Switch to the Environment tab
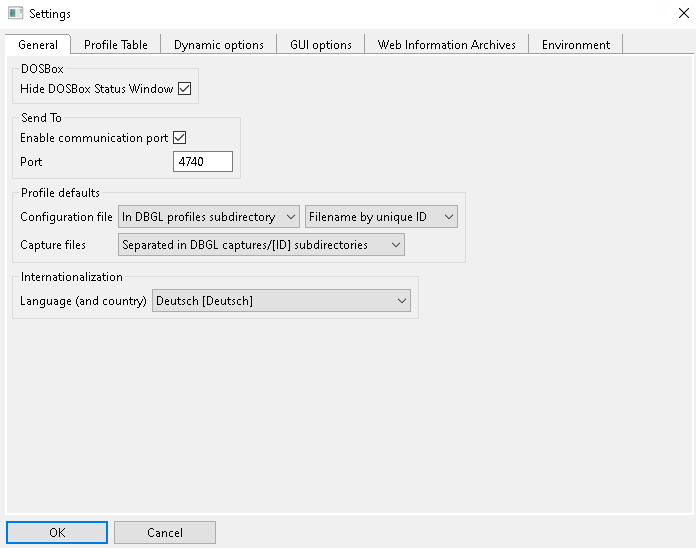 [x=575, y=45]
